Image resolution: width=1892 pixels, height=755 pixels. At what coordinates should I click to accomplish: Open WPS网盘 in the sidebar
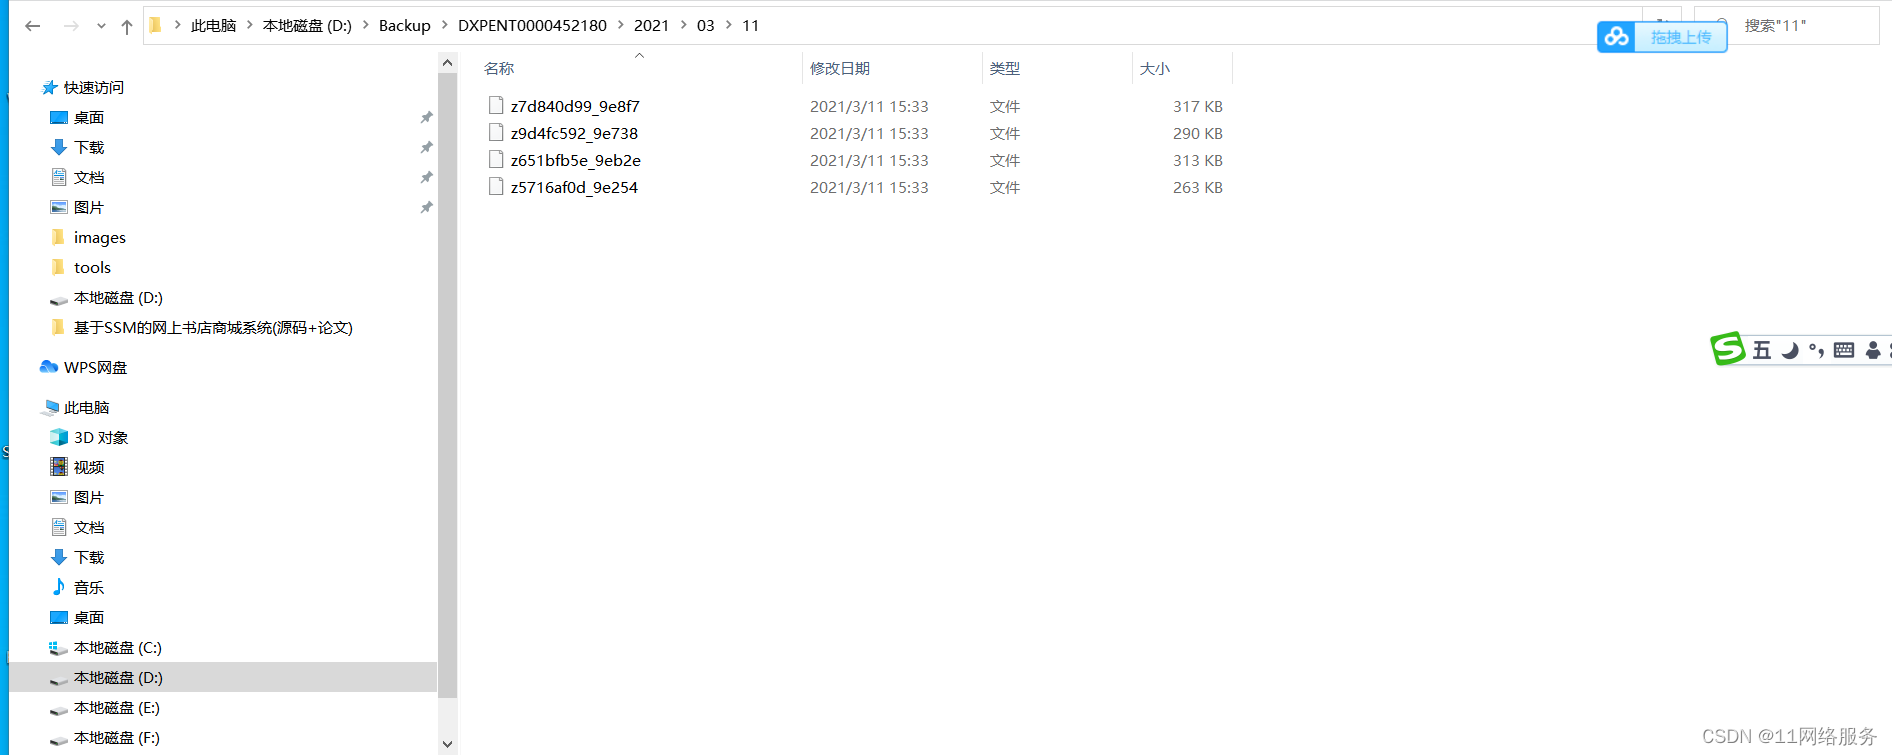click(x=95, y=367)
